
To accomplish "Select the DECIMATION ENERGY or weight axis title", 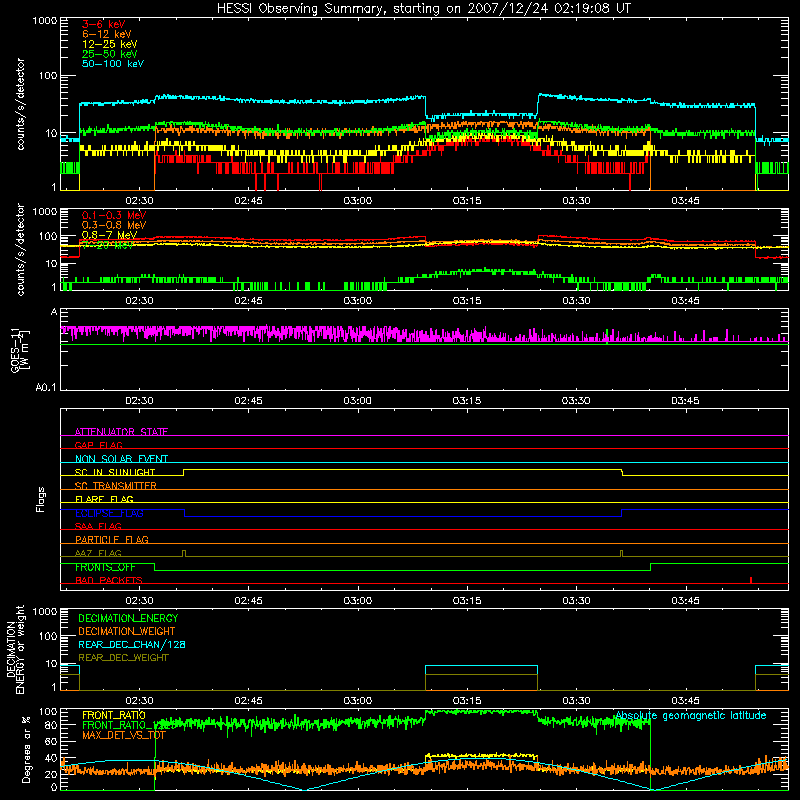I will click(x=15, y=649).
